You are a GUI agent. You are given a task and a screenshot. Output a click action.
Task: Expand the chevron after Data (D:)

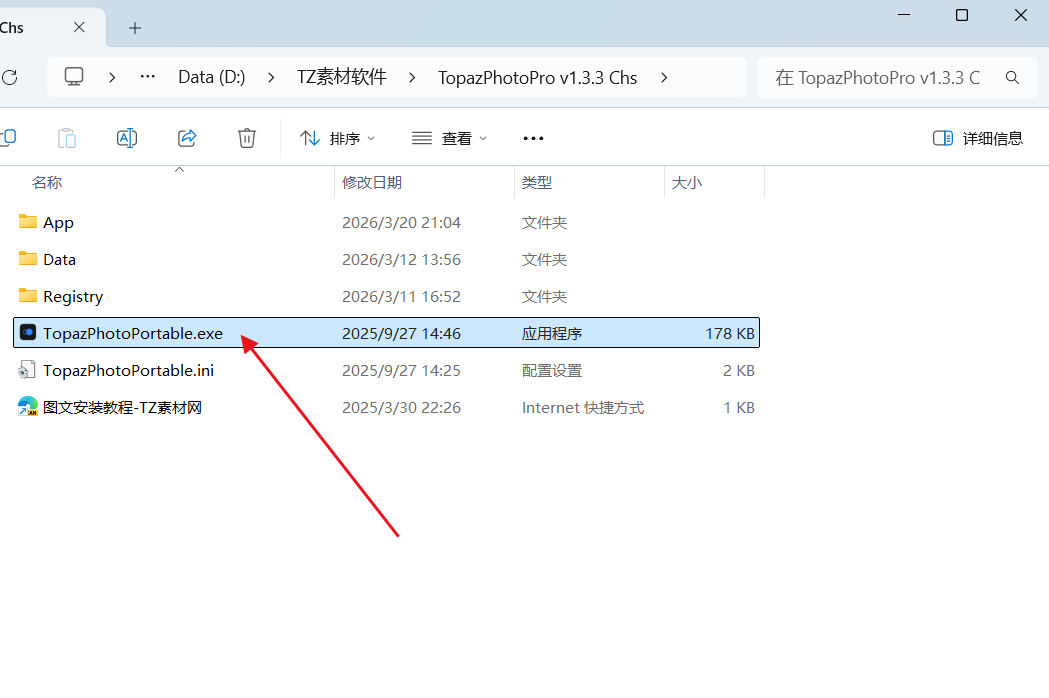click(x=271, y=78)
